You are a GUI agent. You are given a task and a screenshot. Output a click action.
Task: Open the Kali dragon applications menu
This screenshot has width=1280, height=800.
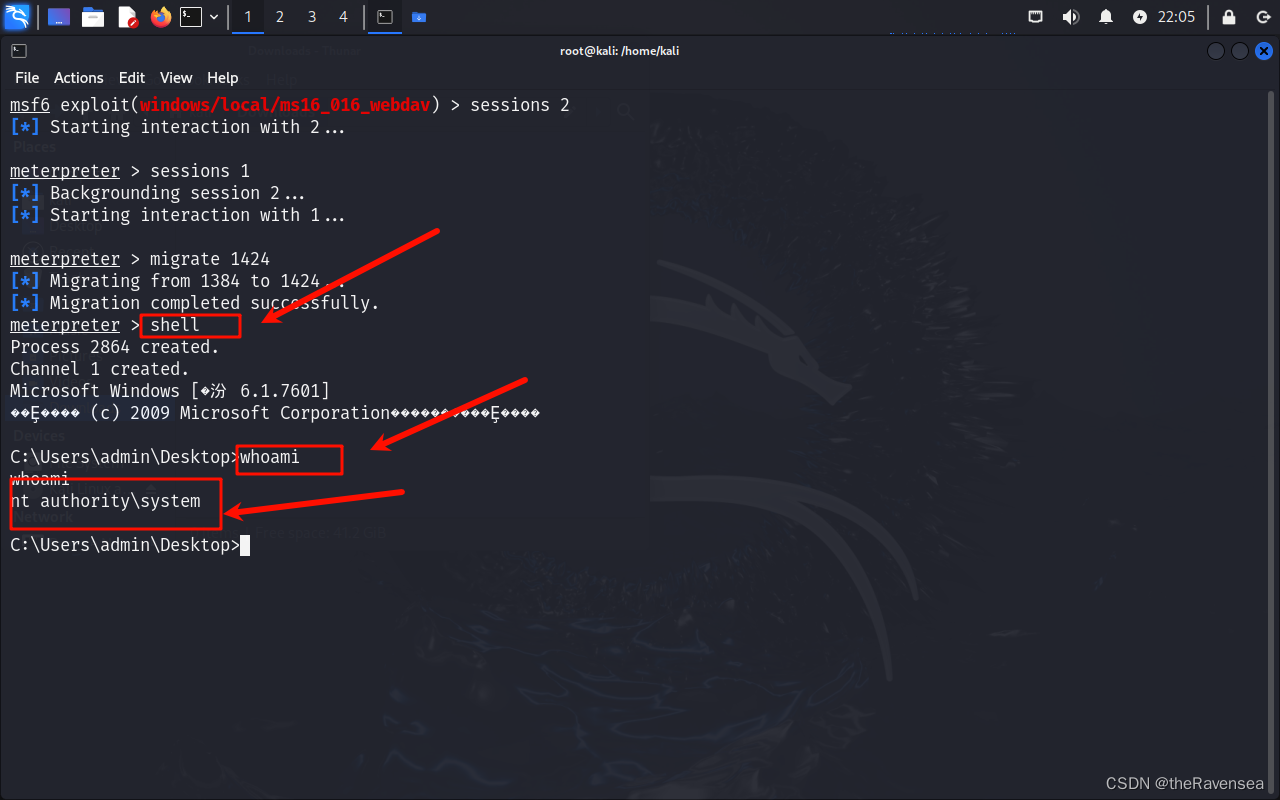[17, 16]
